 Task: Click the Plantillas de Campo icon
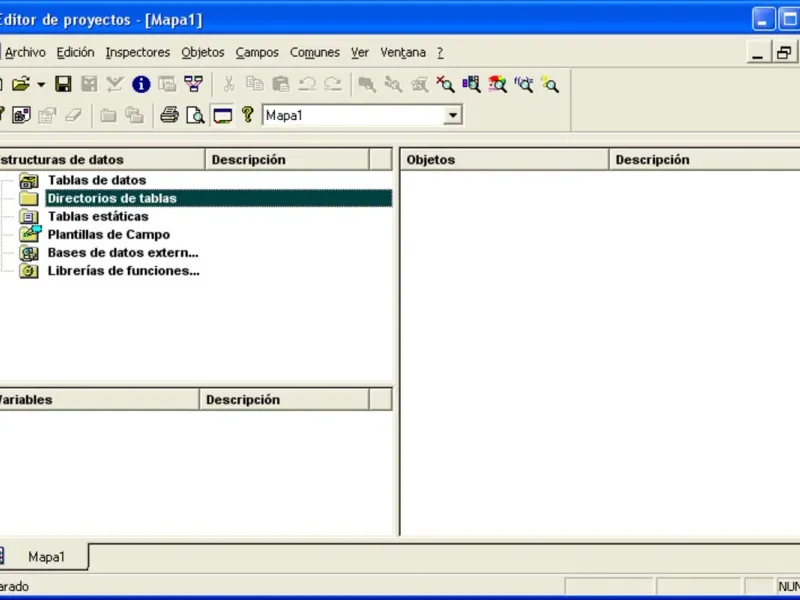click(30, 234)
